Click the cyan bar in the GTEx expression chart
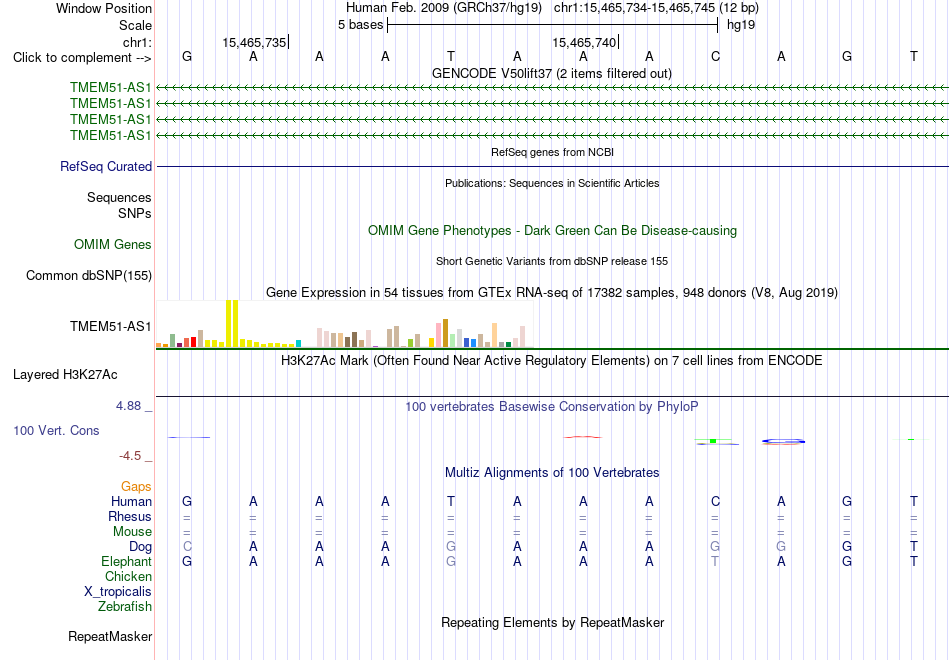 298,344
